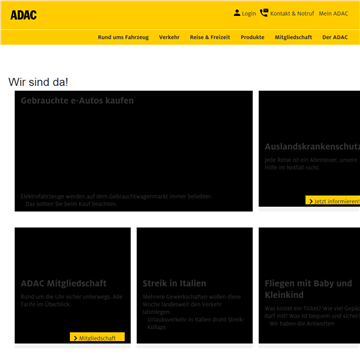The height and width of the screenshot is (360, 360).
Task: Click the ADAC logo
Action: pos(23,15)
